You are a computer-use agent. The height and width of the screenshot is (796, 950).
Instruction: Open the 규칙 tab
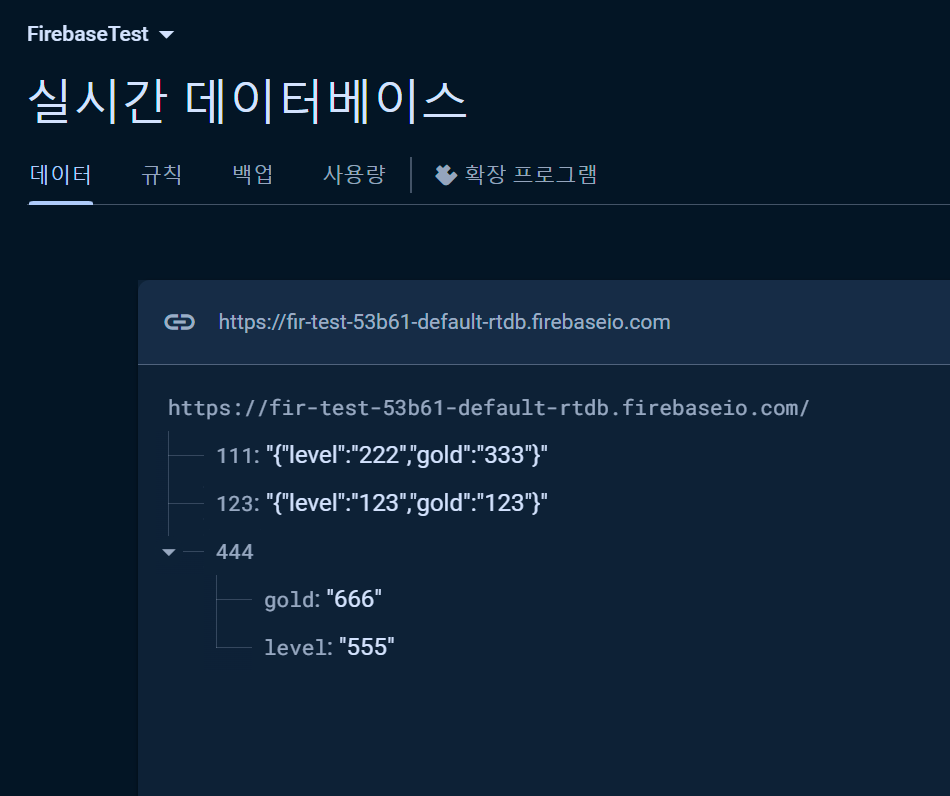[x=161, y=175]
